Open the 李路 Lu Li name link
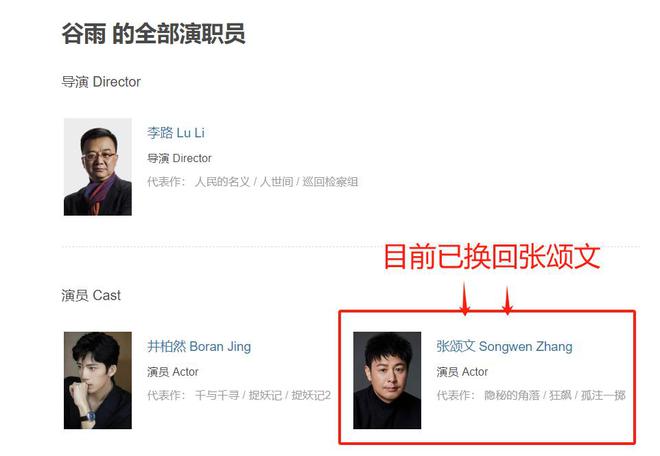The height and width of the screenshot is (456, 660). tap(176, 133)
